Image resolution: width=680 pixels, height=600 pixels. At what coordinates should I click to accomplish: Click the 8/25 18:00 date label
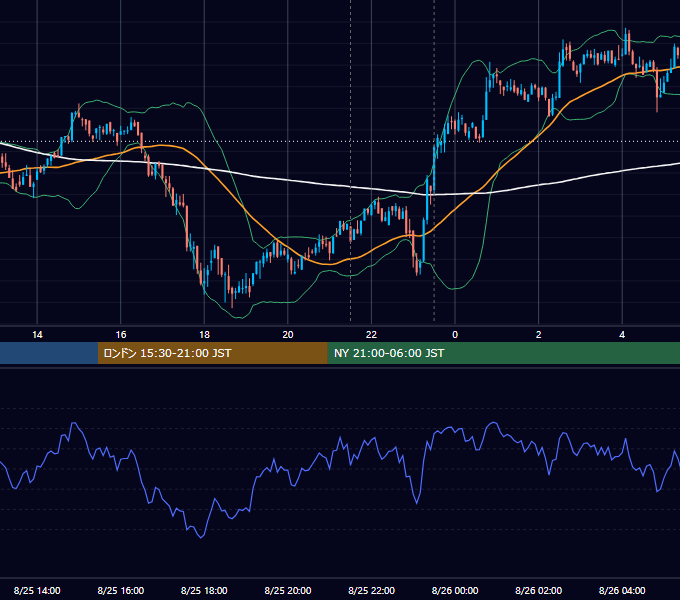[x=204, y=590]
